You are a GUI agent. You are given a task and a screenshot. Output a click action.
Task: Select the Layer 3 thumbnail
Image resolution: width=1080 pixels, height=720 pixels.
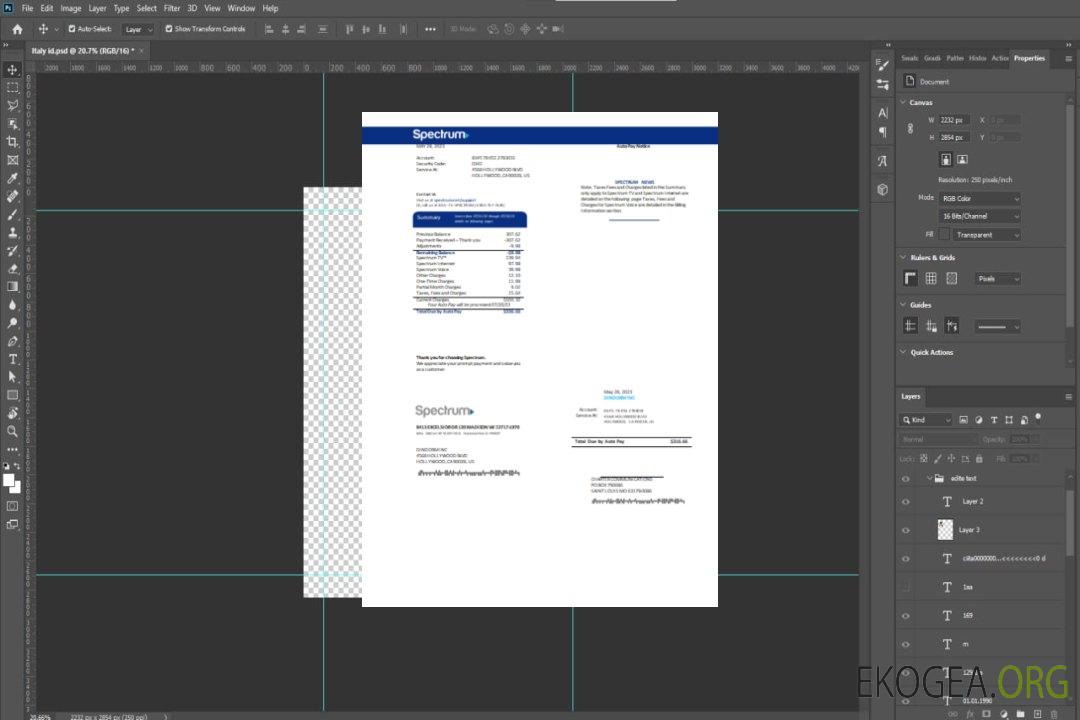[946, 530]
